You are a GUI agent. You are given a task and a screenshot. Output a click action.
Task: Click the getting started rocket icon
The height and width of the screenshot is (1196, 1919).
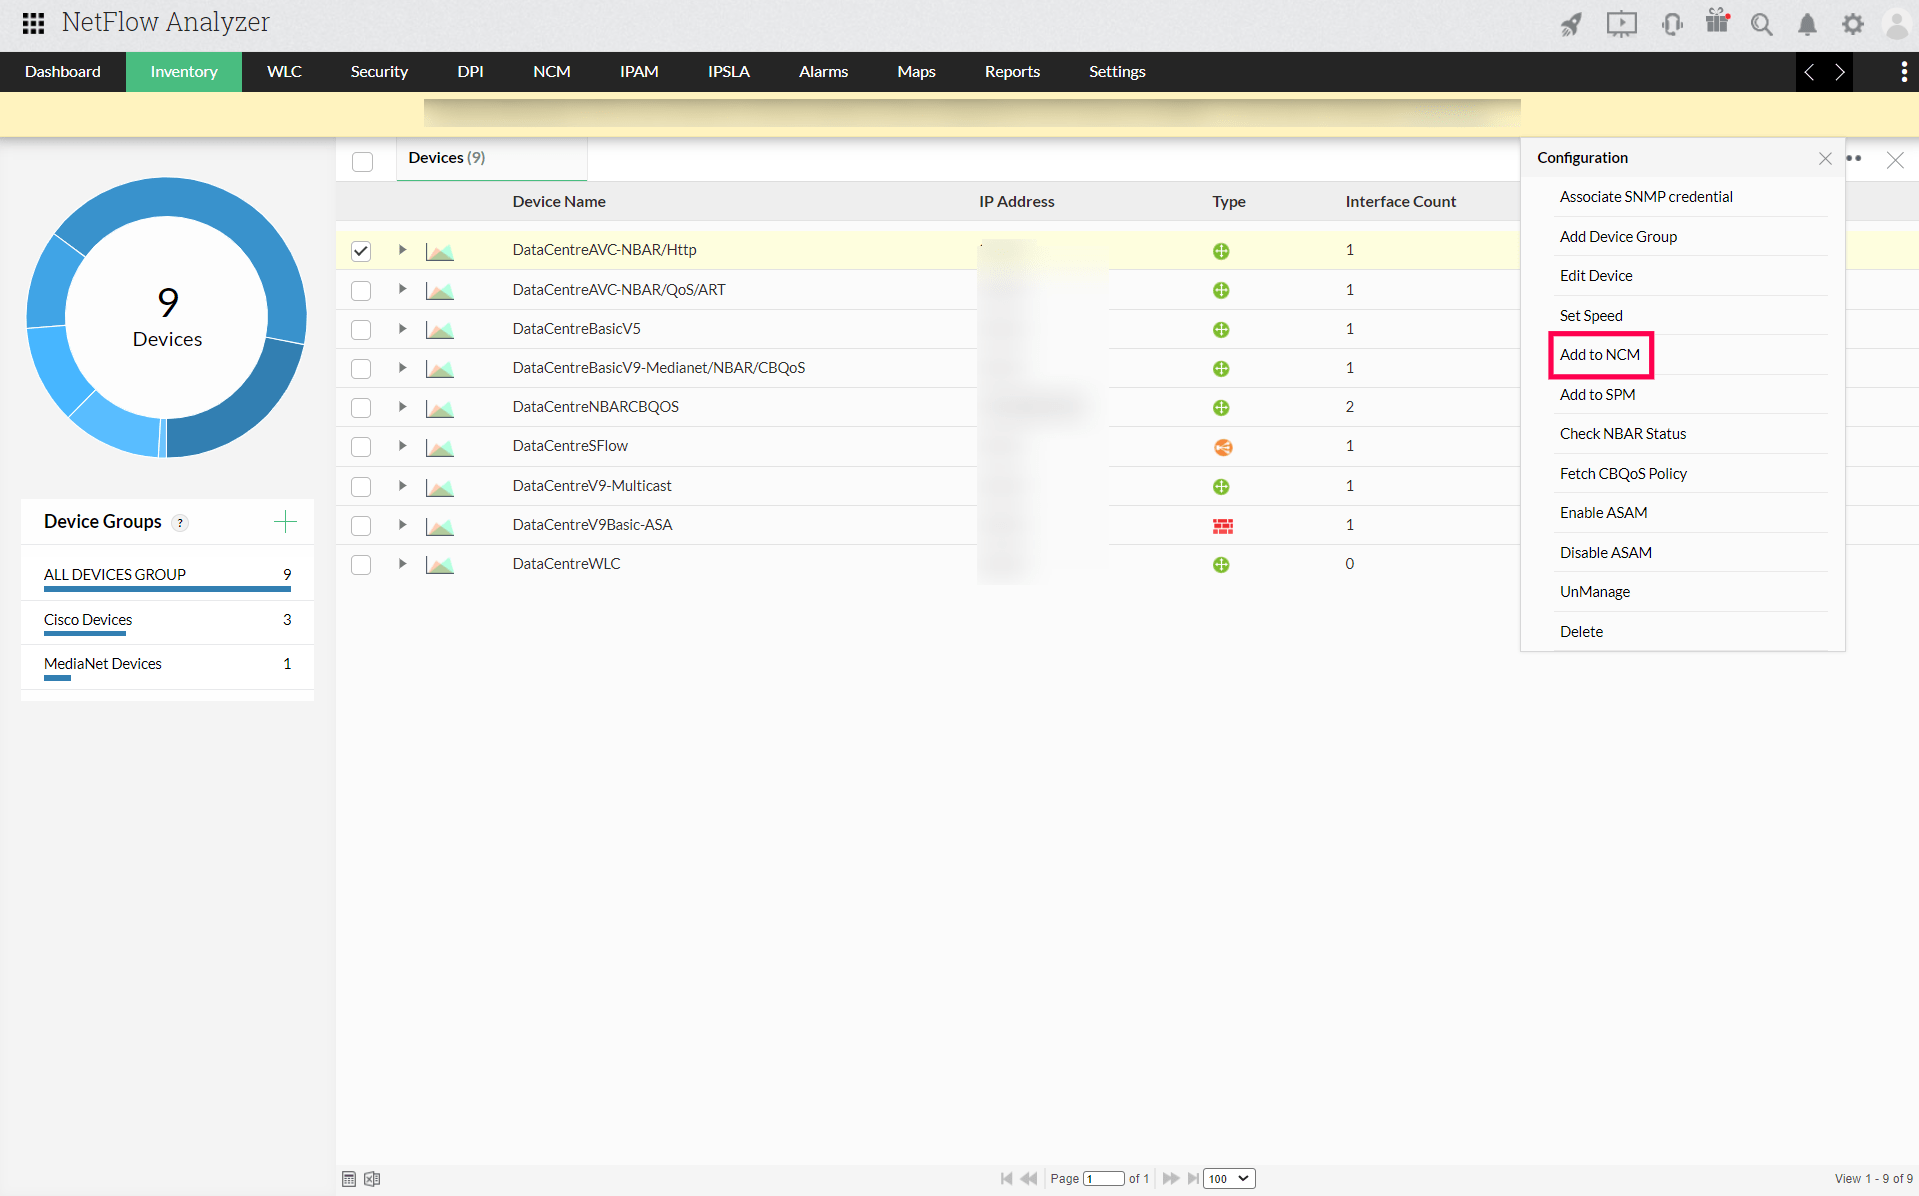tap(1570, 23)
